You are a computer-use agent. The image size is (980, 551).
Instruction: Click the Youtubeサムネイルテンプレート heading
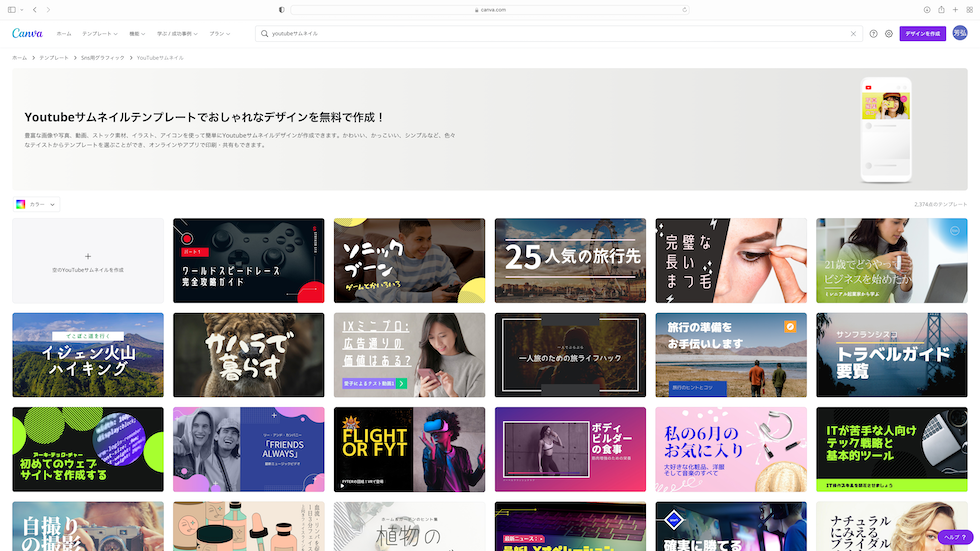(204, 117)
